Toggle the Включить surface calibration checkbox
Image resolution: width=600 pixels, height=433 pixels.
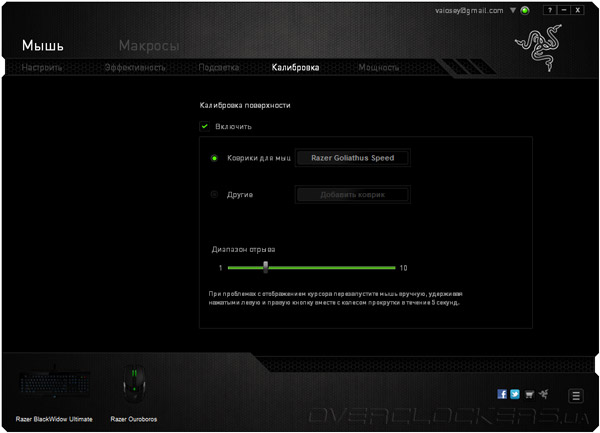205,126
